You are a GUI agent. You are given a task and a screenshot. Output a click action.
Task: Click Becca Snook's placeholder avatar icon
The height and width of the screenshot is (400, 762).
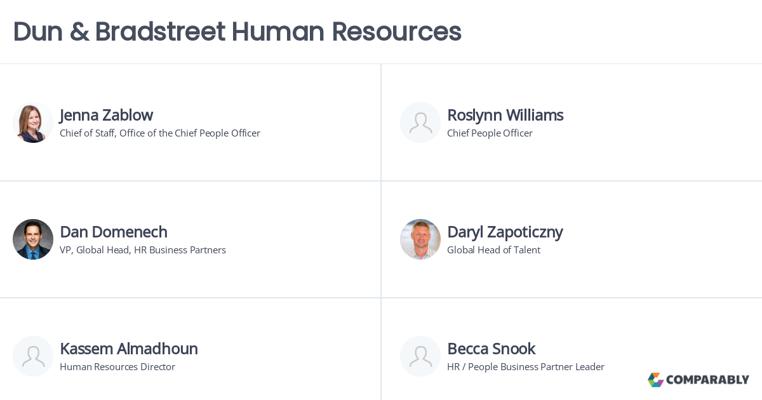point(420,357)
